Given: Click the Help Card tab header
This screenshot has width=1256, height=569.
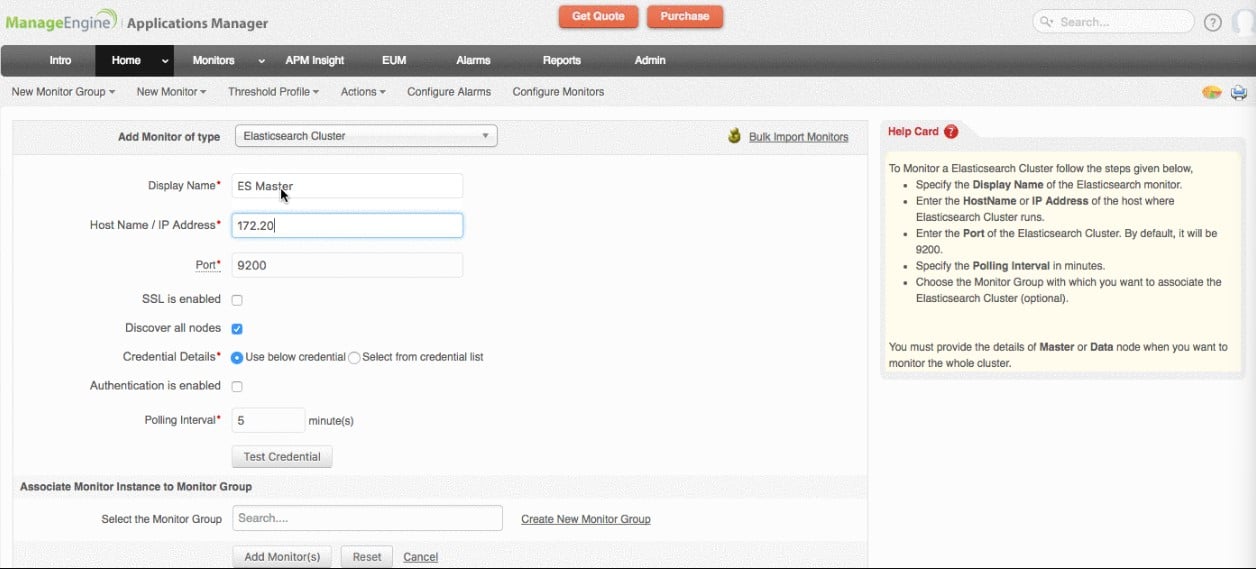Looking at the screenshot, I should pos(922,132).
